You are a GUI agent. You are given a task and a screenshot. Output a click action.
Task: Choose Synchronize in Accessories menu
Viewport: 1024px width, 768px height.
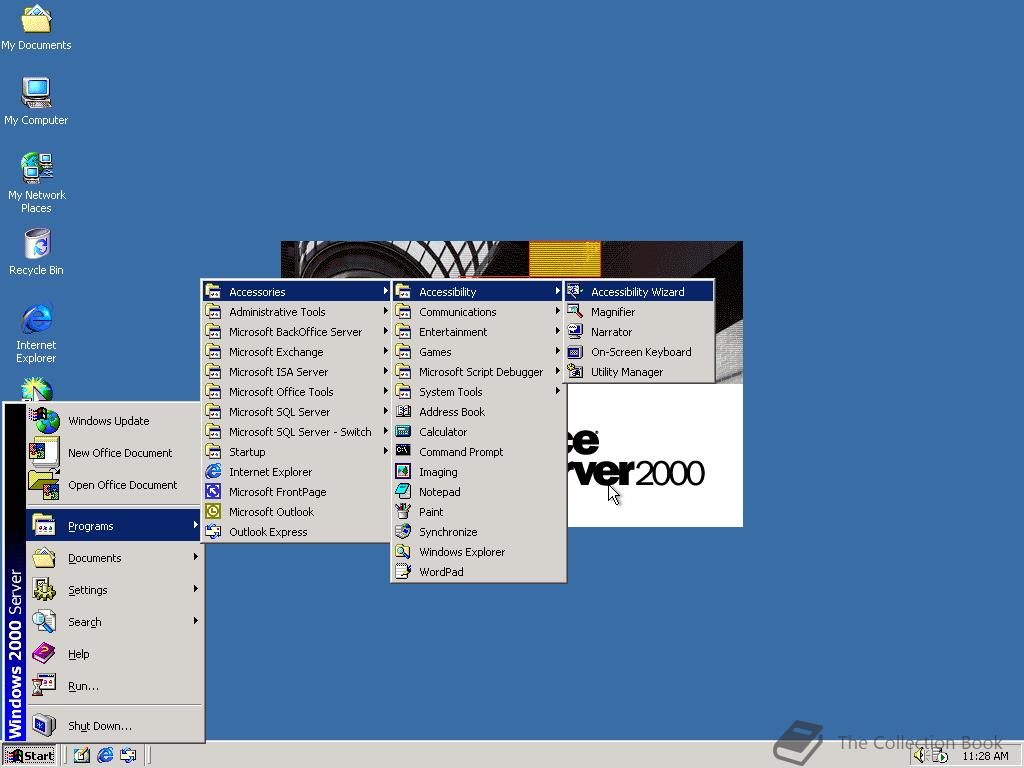click(478, 532)
